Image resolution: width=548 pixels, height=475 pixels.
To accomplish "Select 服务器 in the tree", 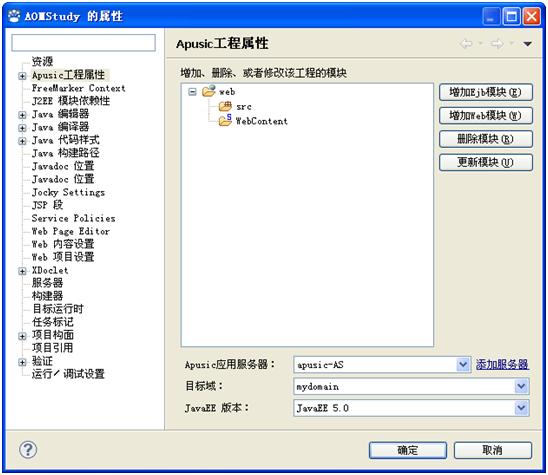I will 48,283.
